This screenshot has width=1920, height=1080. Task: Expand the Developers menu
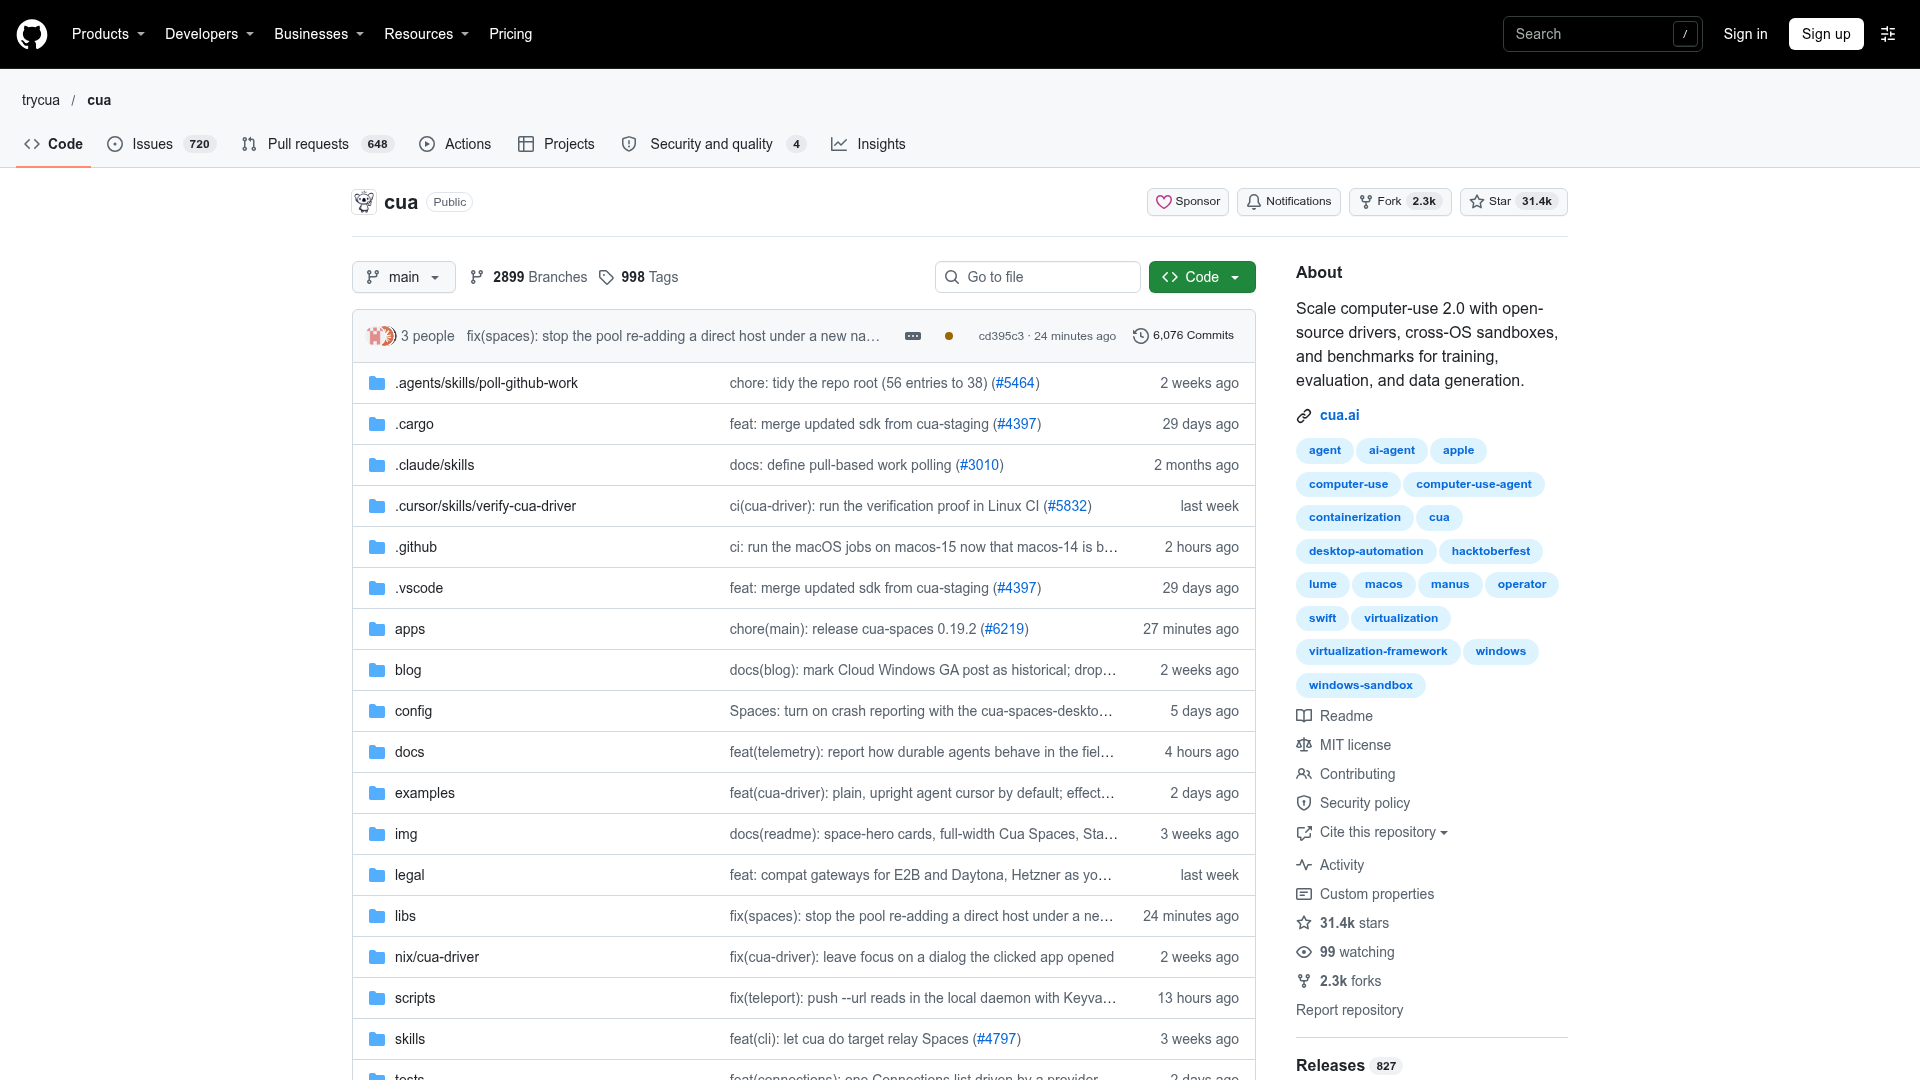pyautogui.click(x=209, y=34)
